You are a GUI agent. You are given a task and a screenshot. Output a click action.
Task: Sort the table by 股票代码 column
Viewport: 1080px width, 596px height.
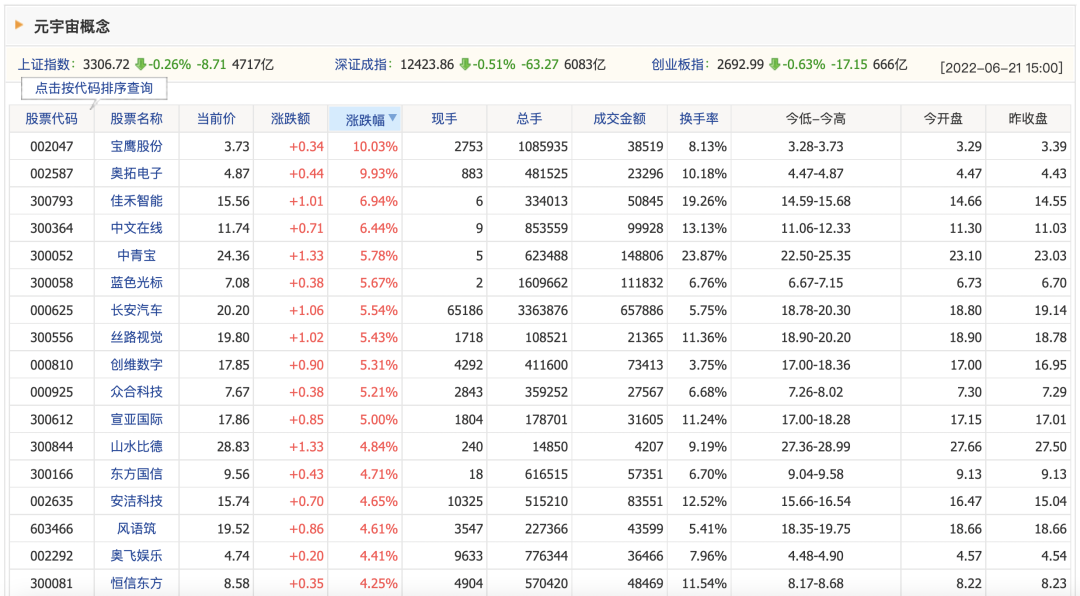tap(52, 119)
